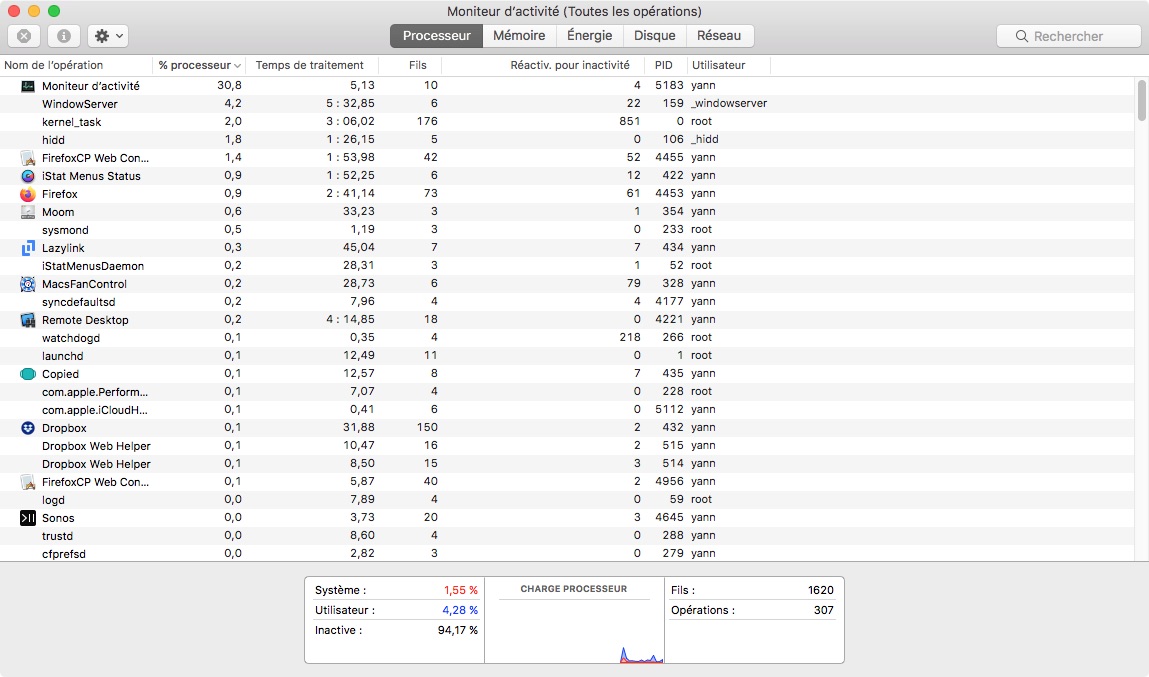Click the Copied app icon
This screenshot has width=1149, height=677.
(x=28, y=374)
